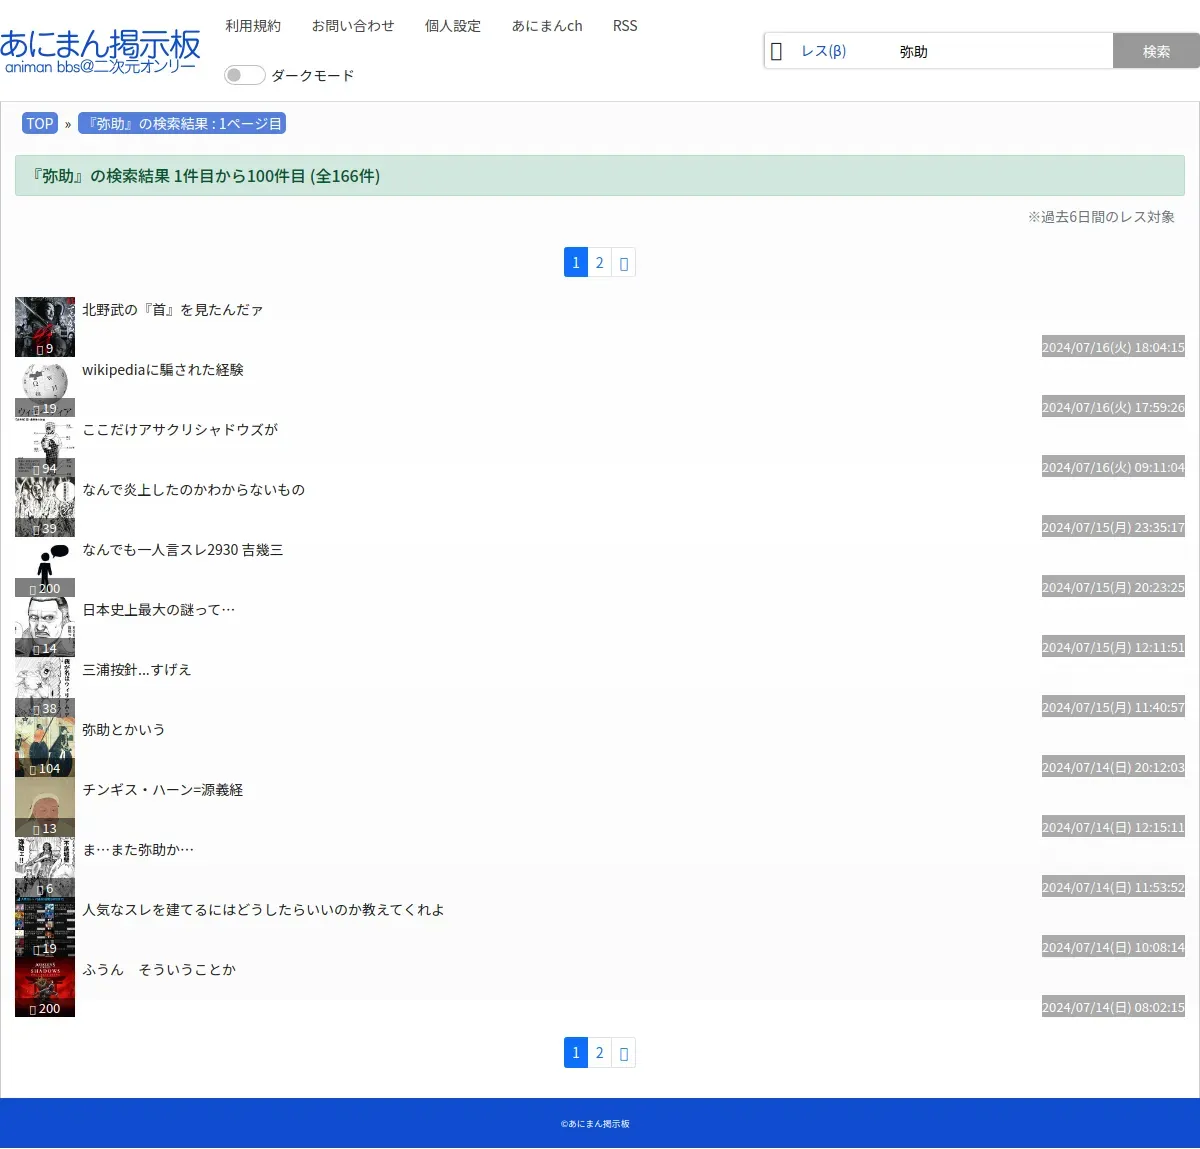This screenshot has width=1200, height=1149.
Task: Open thread なんで炎上したのかわからないもの
Action: 194,490
